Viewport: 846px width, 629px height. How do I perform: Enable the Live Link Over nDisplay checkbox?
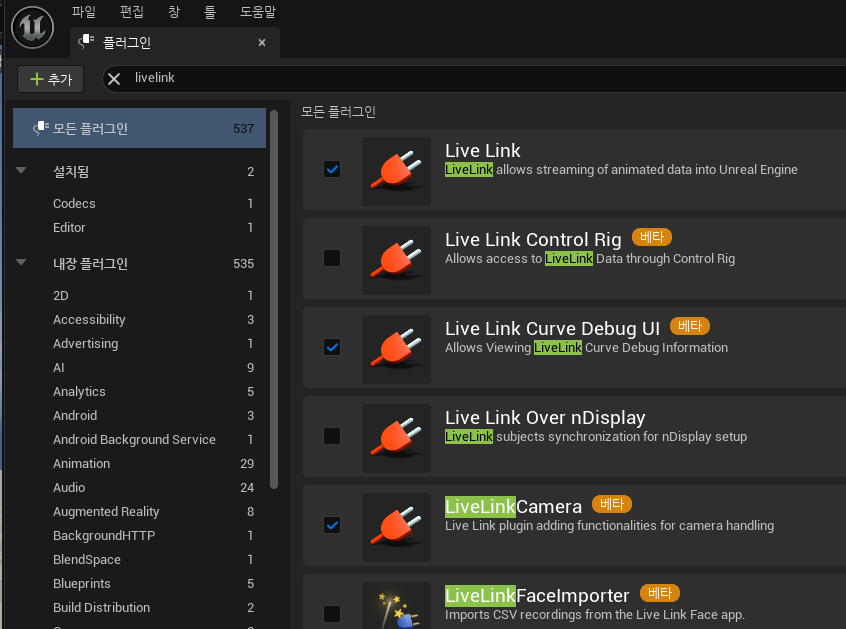[332, 436]
